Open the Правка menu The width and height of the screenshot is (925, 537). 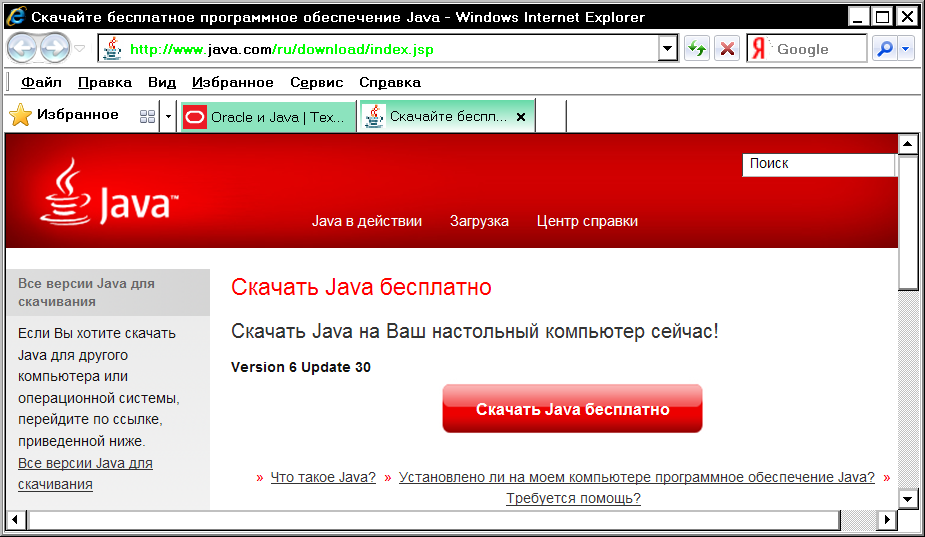pos(105,83)
